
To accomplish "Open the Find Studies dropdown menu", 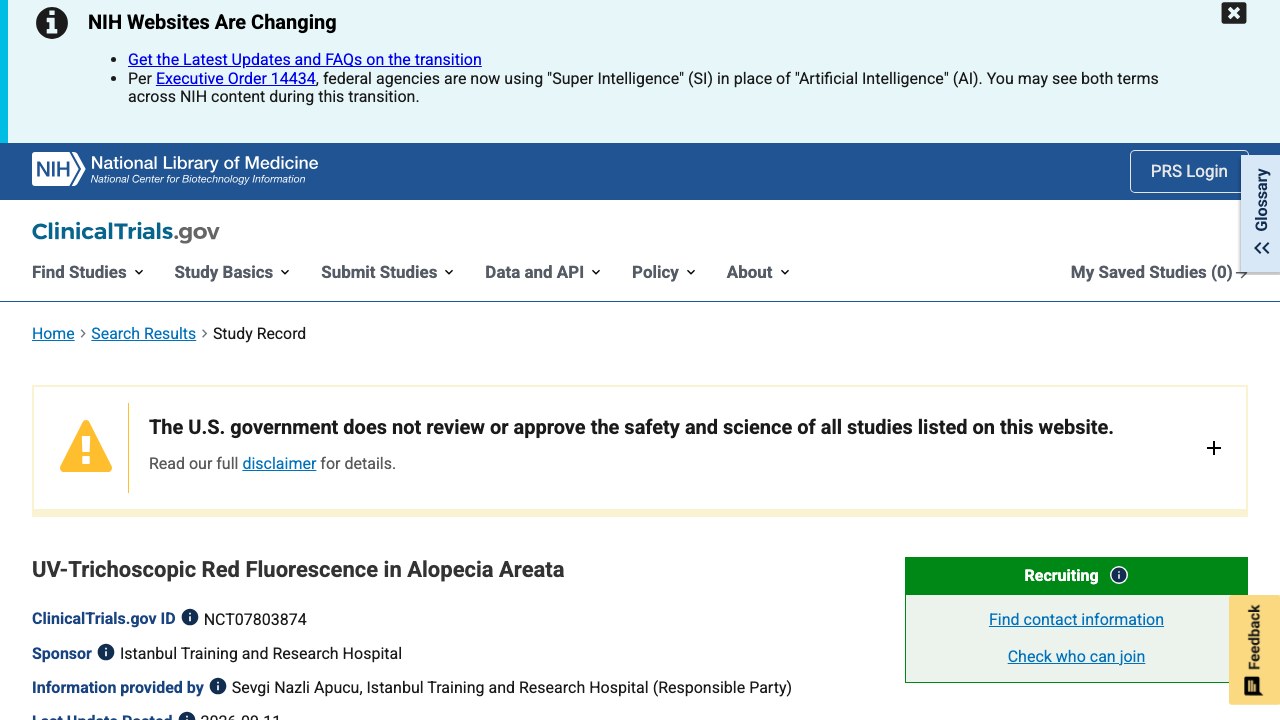I will 88,272.
